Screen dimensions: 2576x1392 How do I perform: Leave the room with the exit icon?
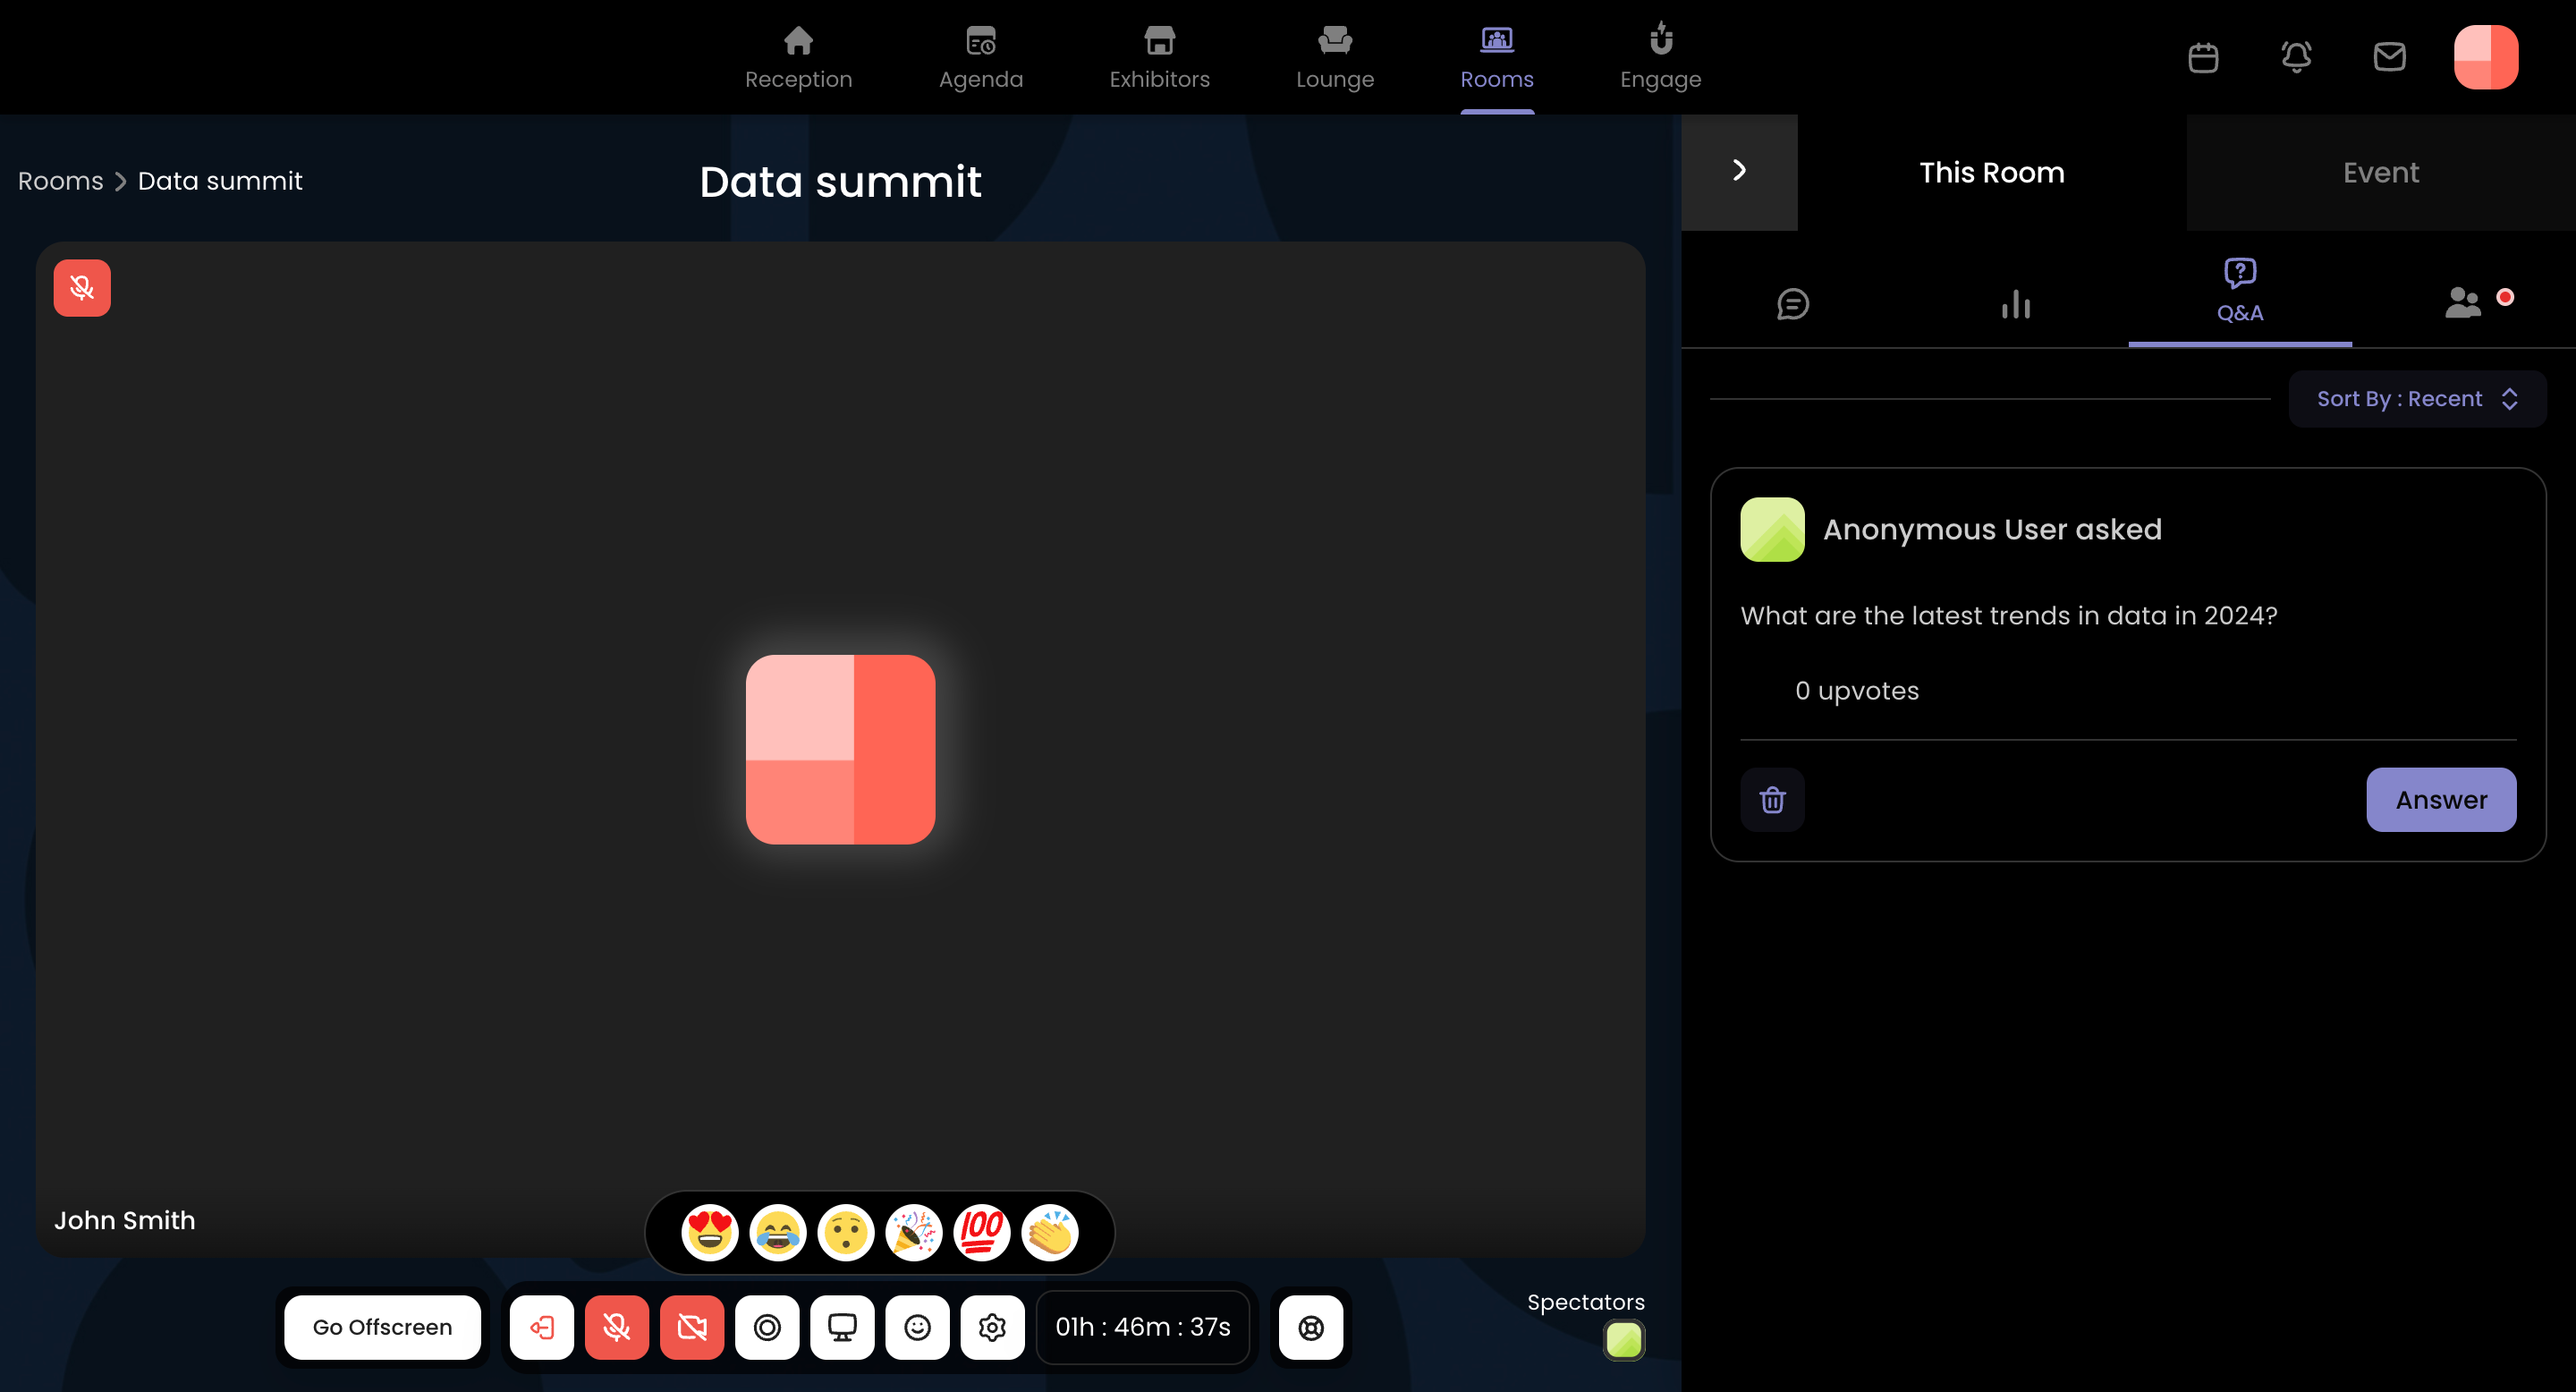pyautogui.click(x=541, y=1327)
